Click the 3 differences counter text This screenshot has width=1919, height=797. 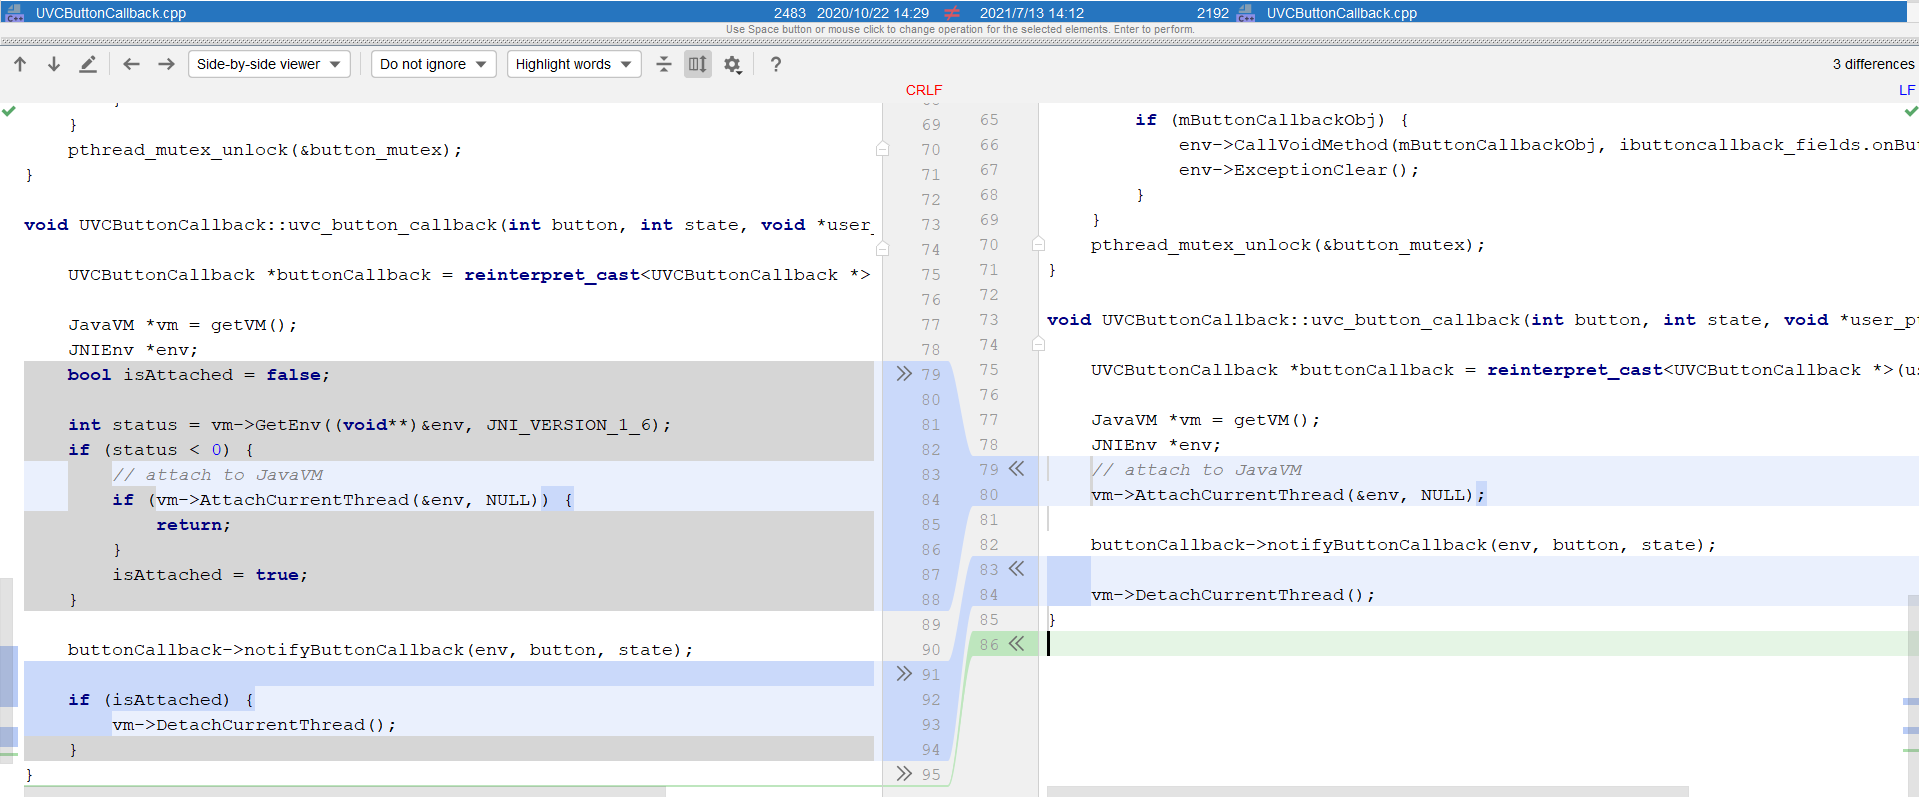tap(1873, 64)
